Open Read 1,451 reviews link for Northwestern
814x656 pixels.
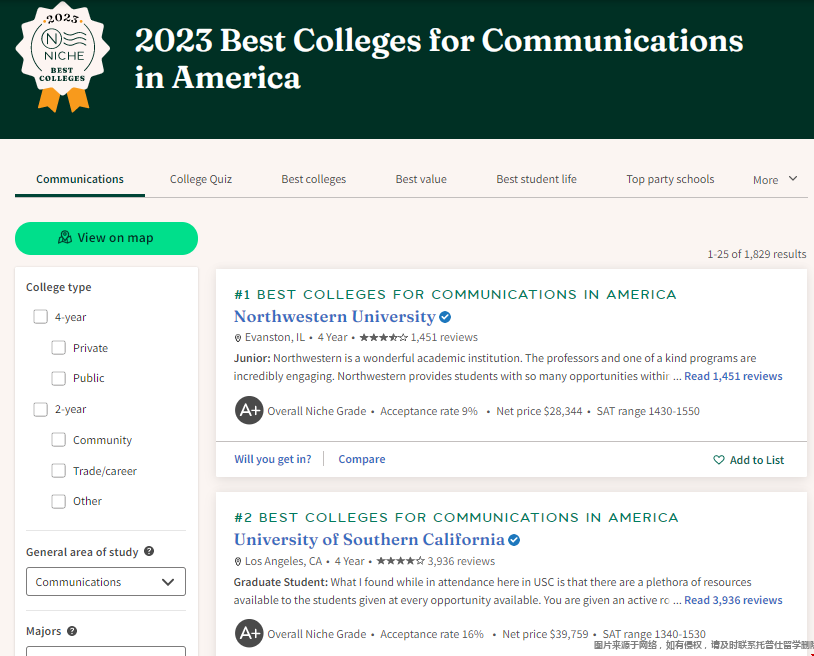(733, 376)
